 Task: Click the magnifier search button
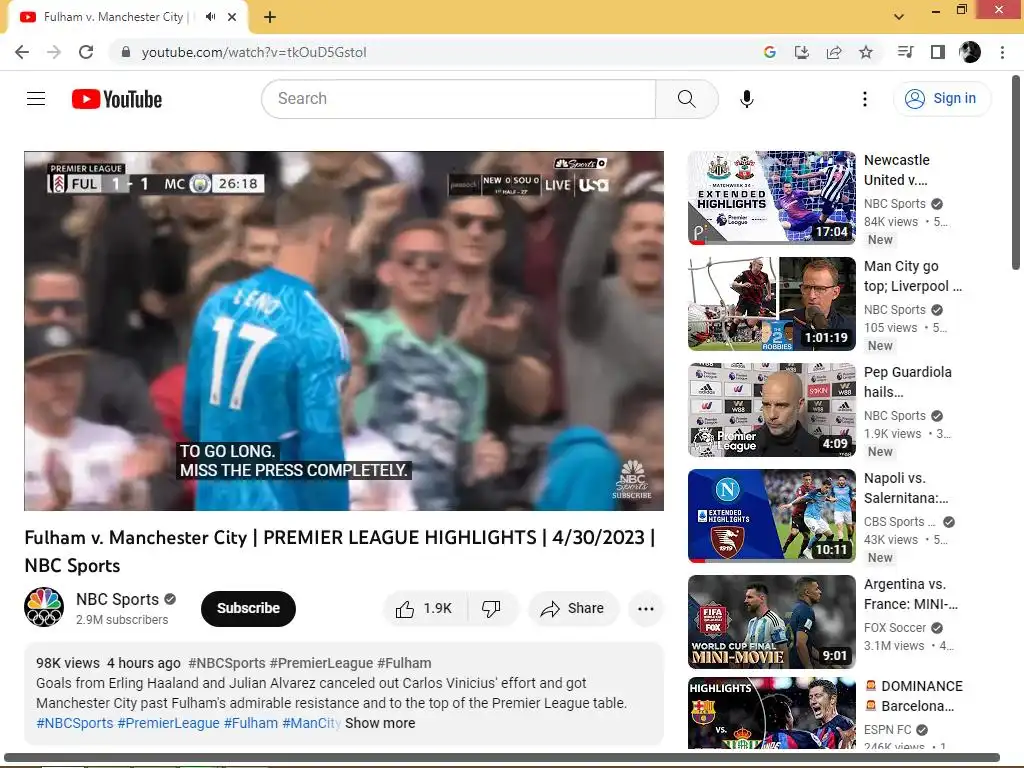[x=686, y=99]
